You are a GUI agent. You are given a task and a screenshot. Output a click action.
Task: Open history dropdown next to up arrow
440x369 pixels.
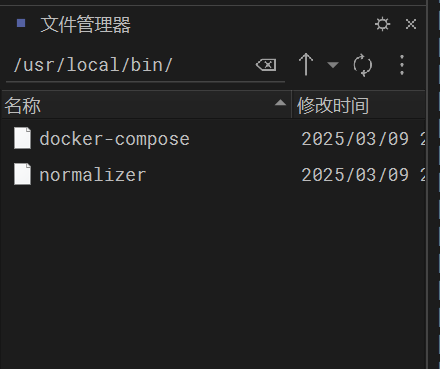[333, 64]
